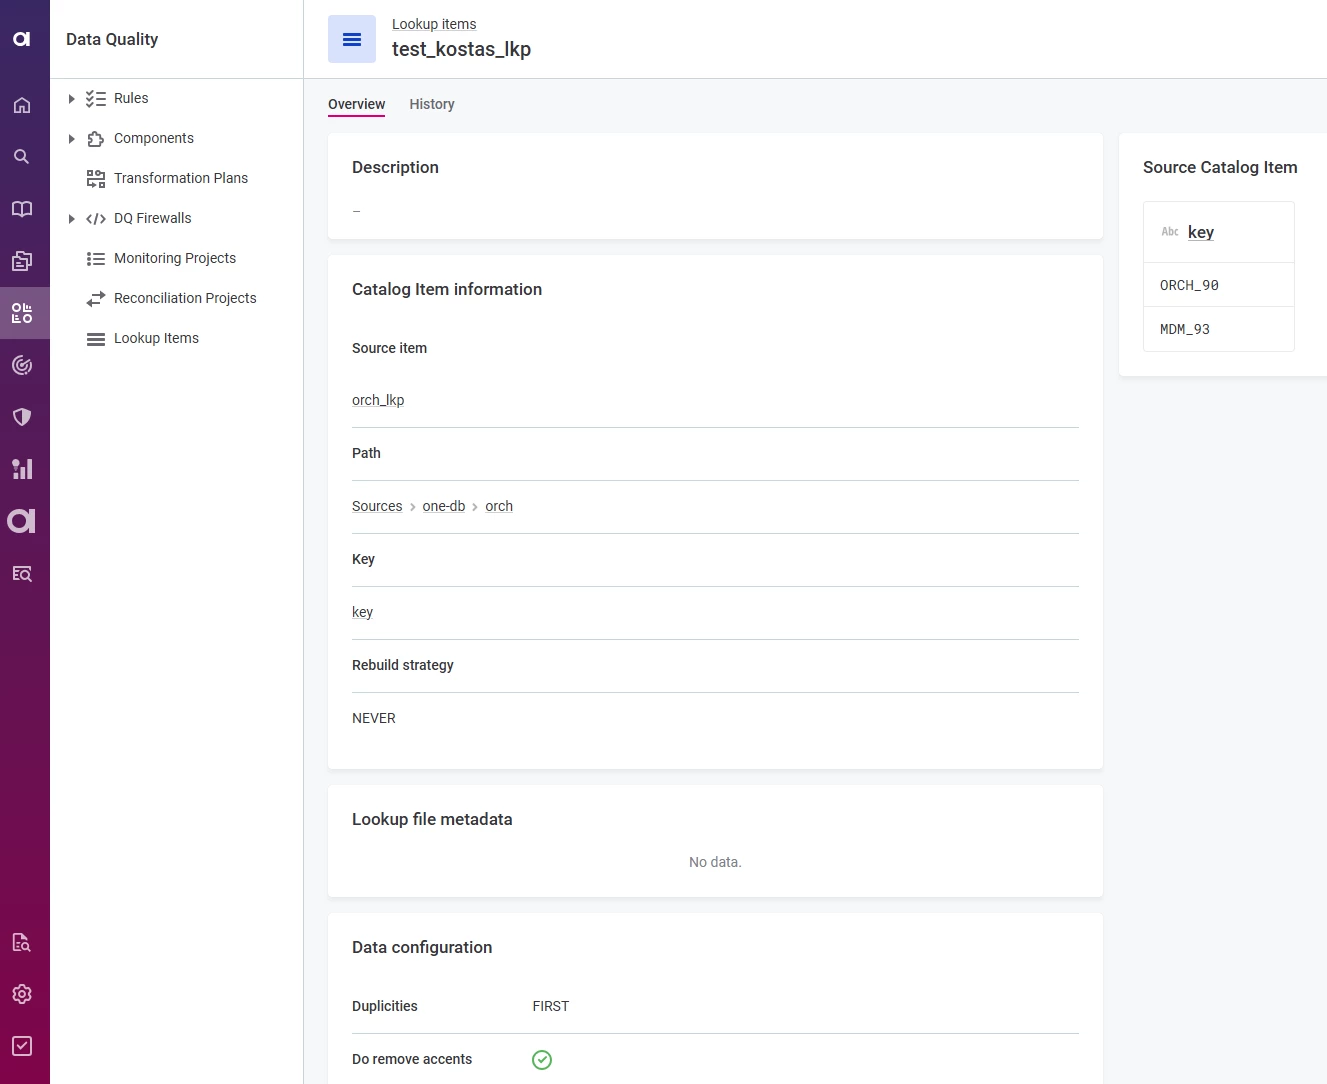The height and width of the screenshot is (1084, 1327).
Task: Expand the Components tree node
Action: coord(71,138)
